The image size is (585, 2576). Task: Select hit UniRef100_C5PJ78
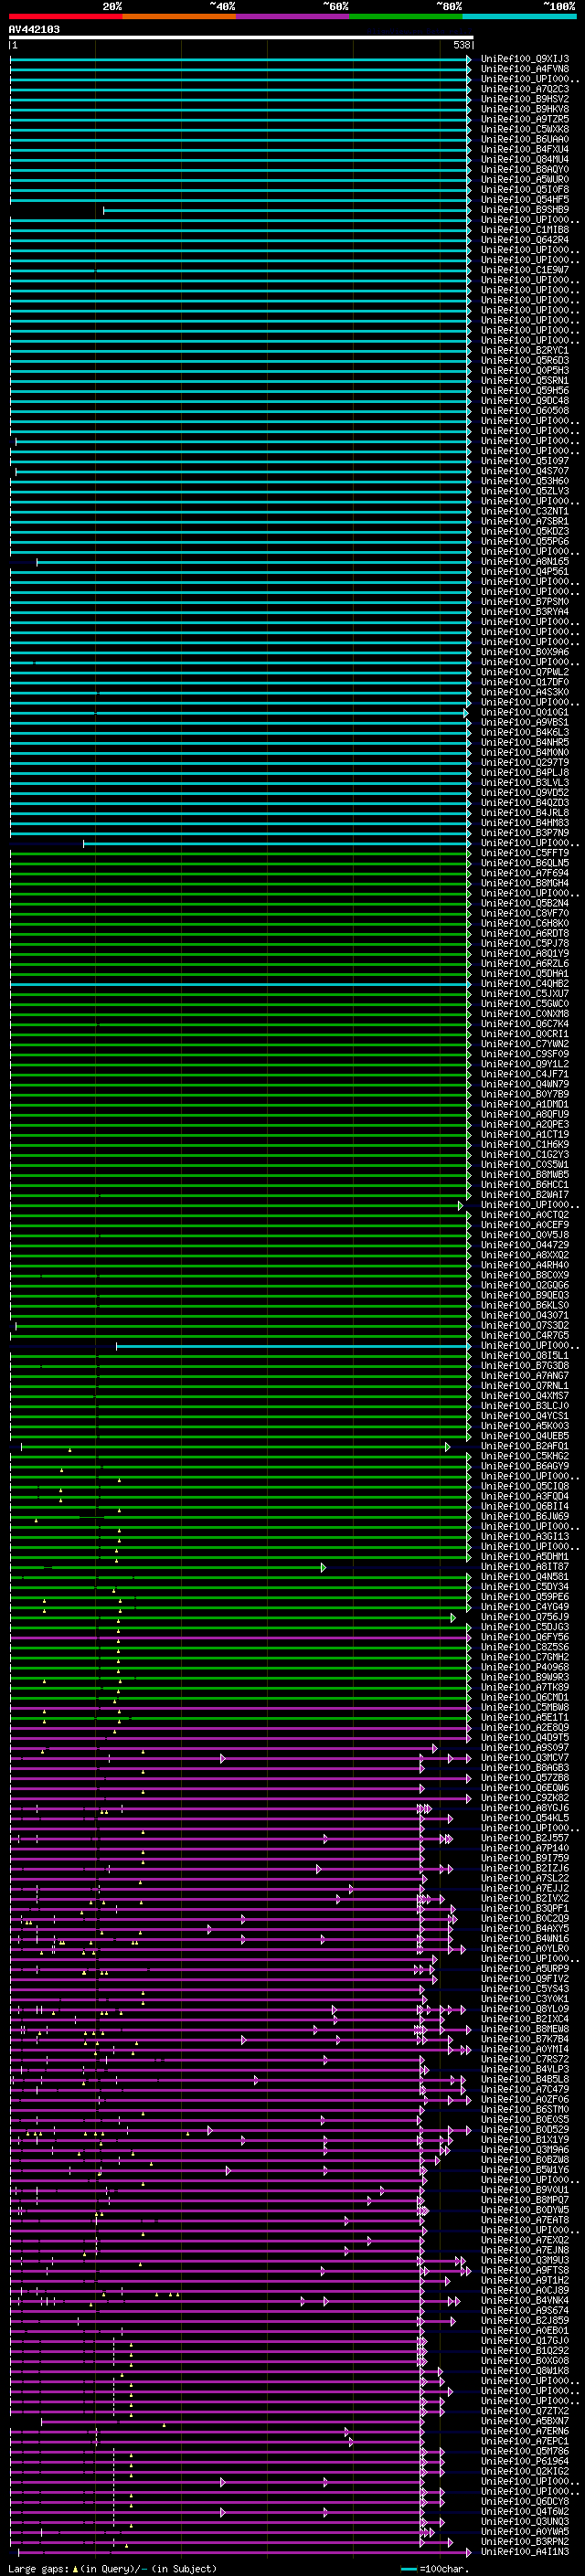click(525, 943)
